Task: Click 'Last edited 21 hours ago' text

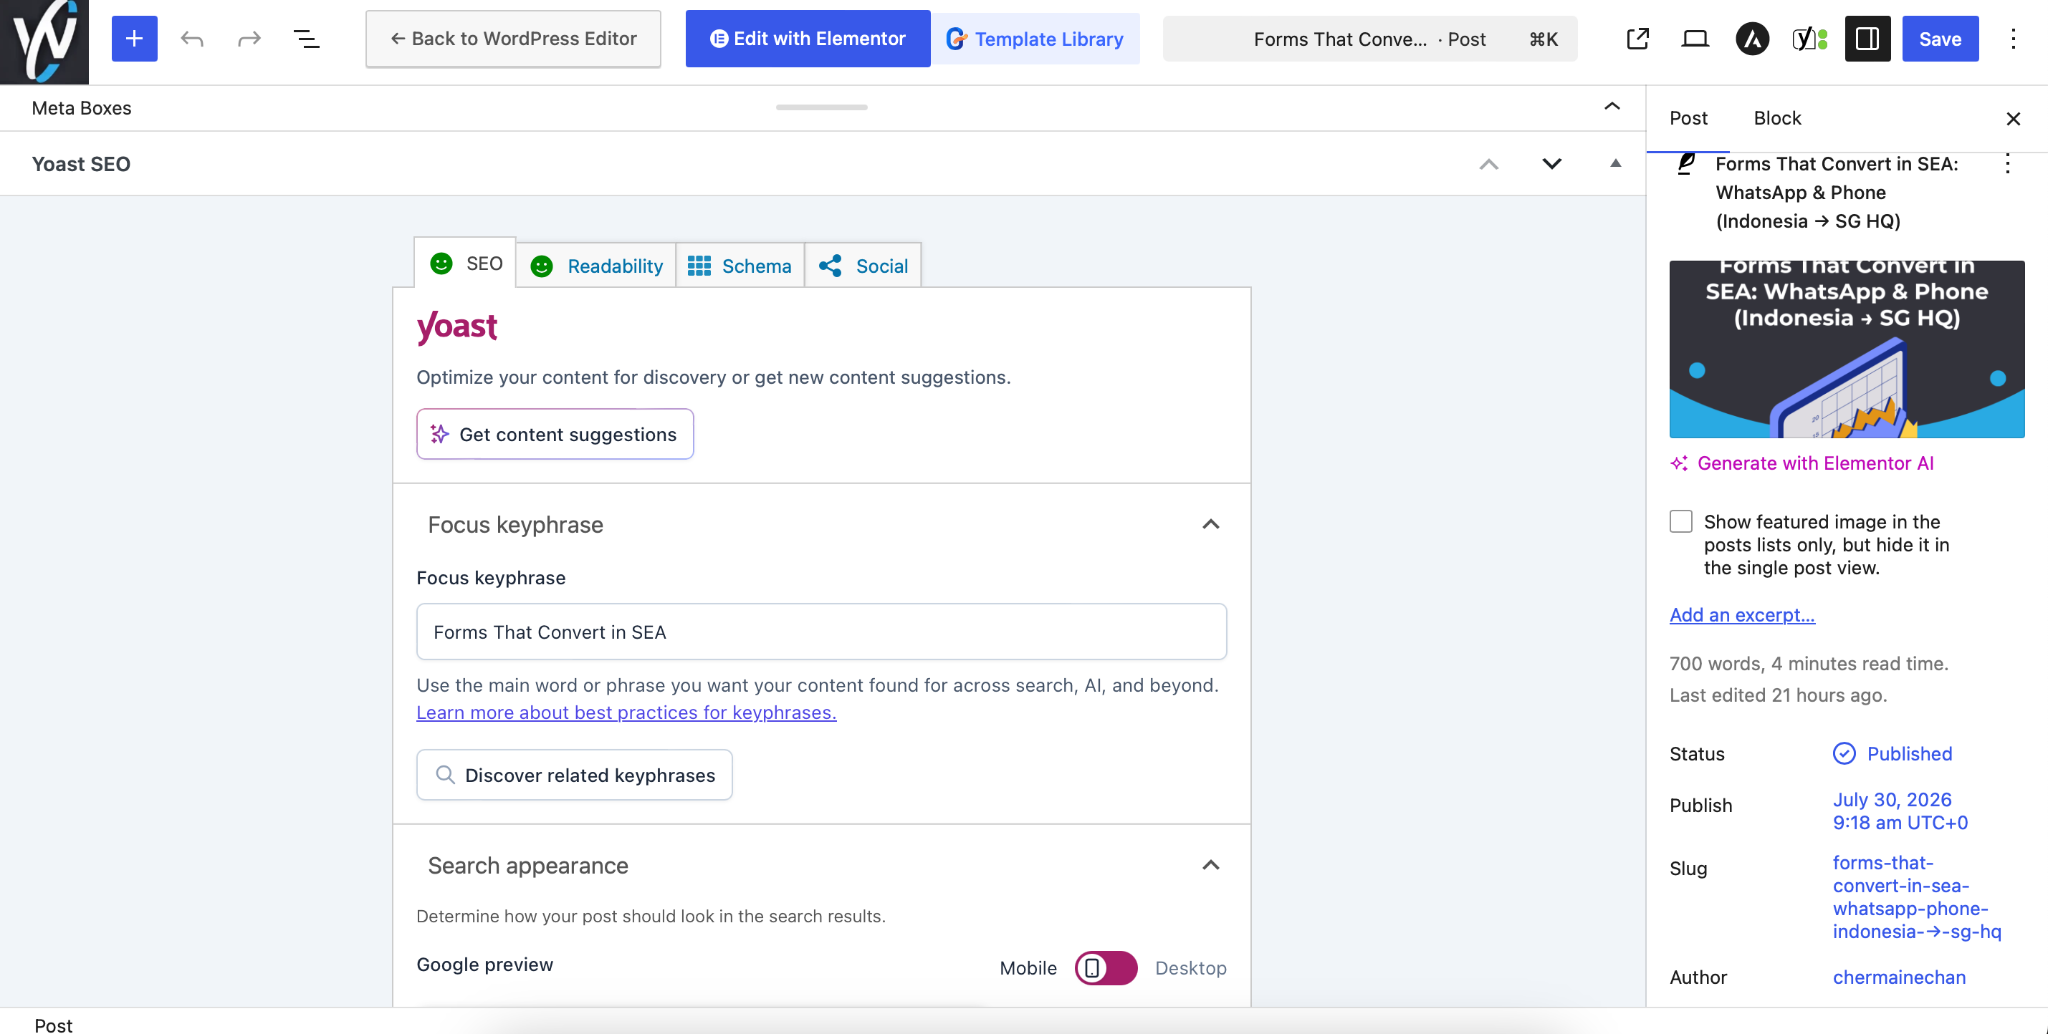Action: tap(1778, 695)
